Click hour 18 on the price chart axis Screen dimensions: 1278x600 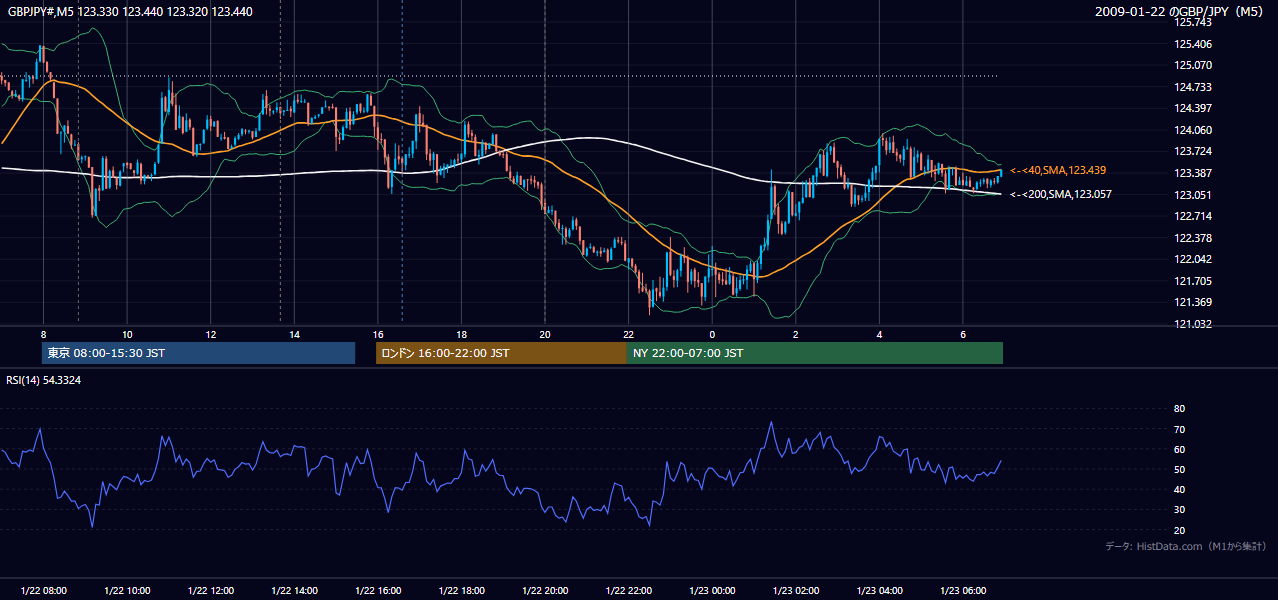coord(461,334)
